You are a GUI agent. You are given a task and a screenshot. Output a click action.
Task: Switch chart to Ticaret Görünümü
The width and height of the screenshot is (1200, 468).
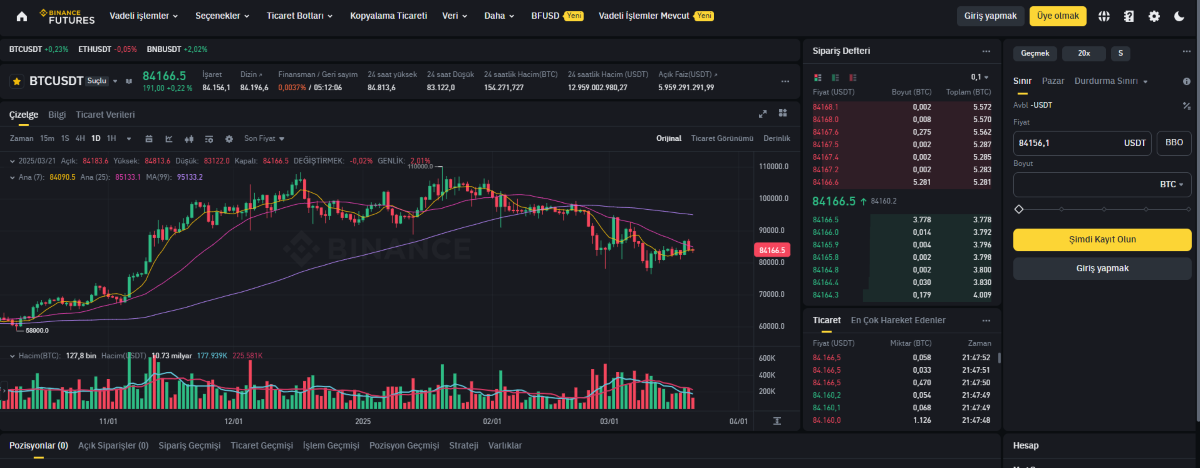pos(722,138)
